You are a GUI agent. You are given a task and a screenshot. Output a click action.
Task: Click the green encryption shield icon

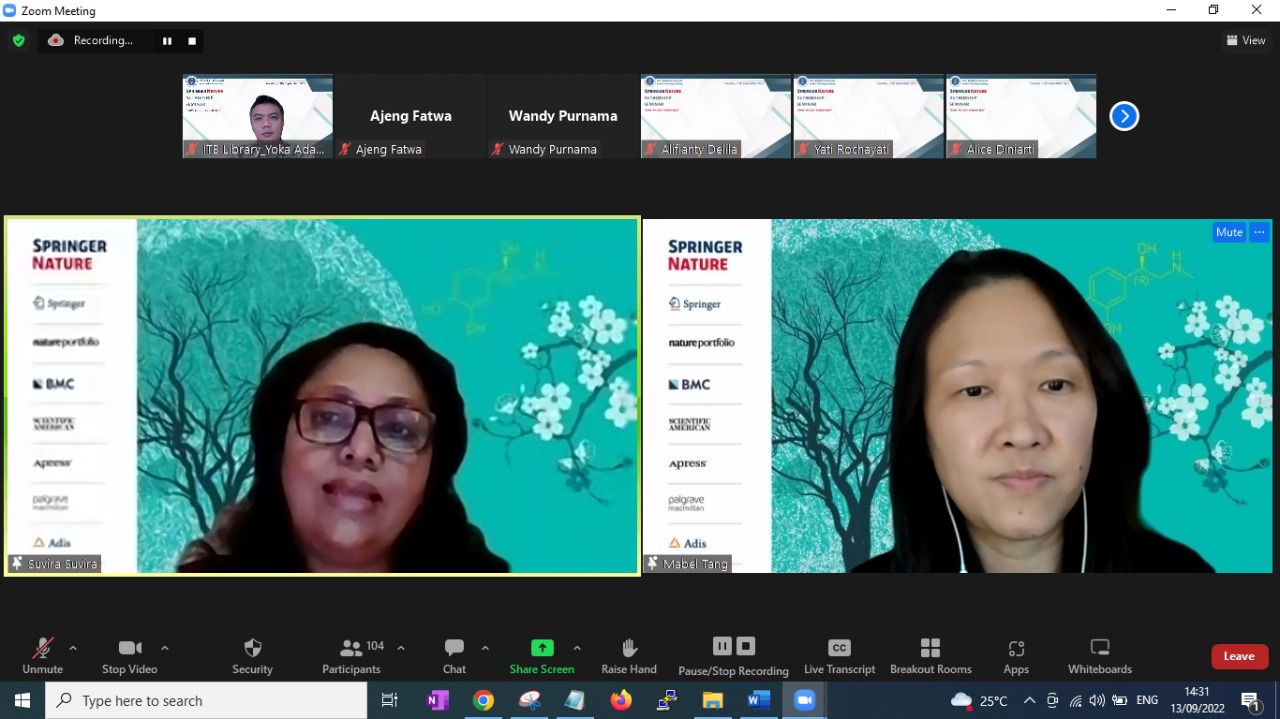18,40
